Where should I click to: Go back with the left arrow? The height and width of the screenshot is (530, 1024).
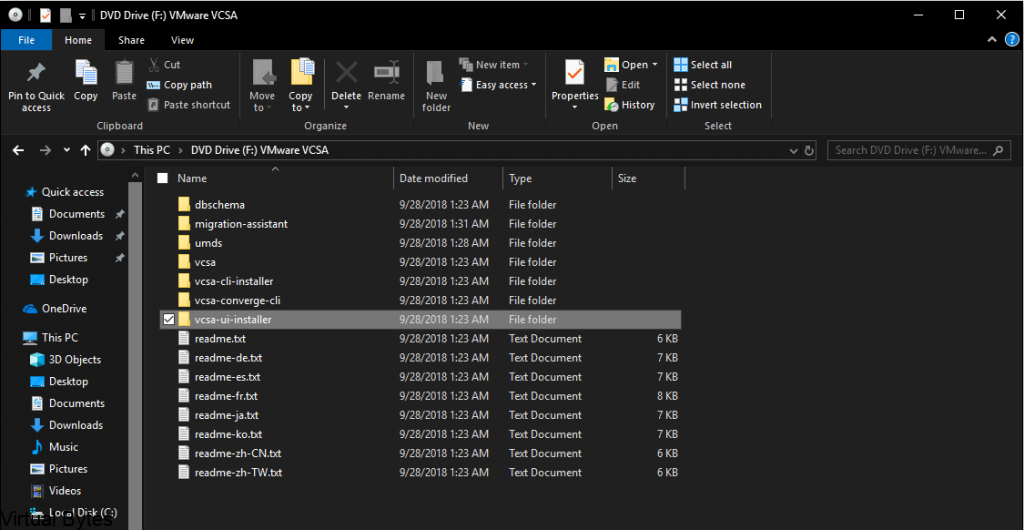18,150
